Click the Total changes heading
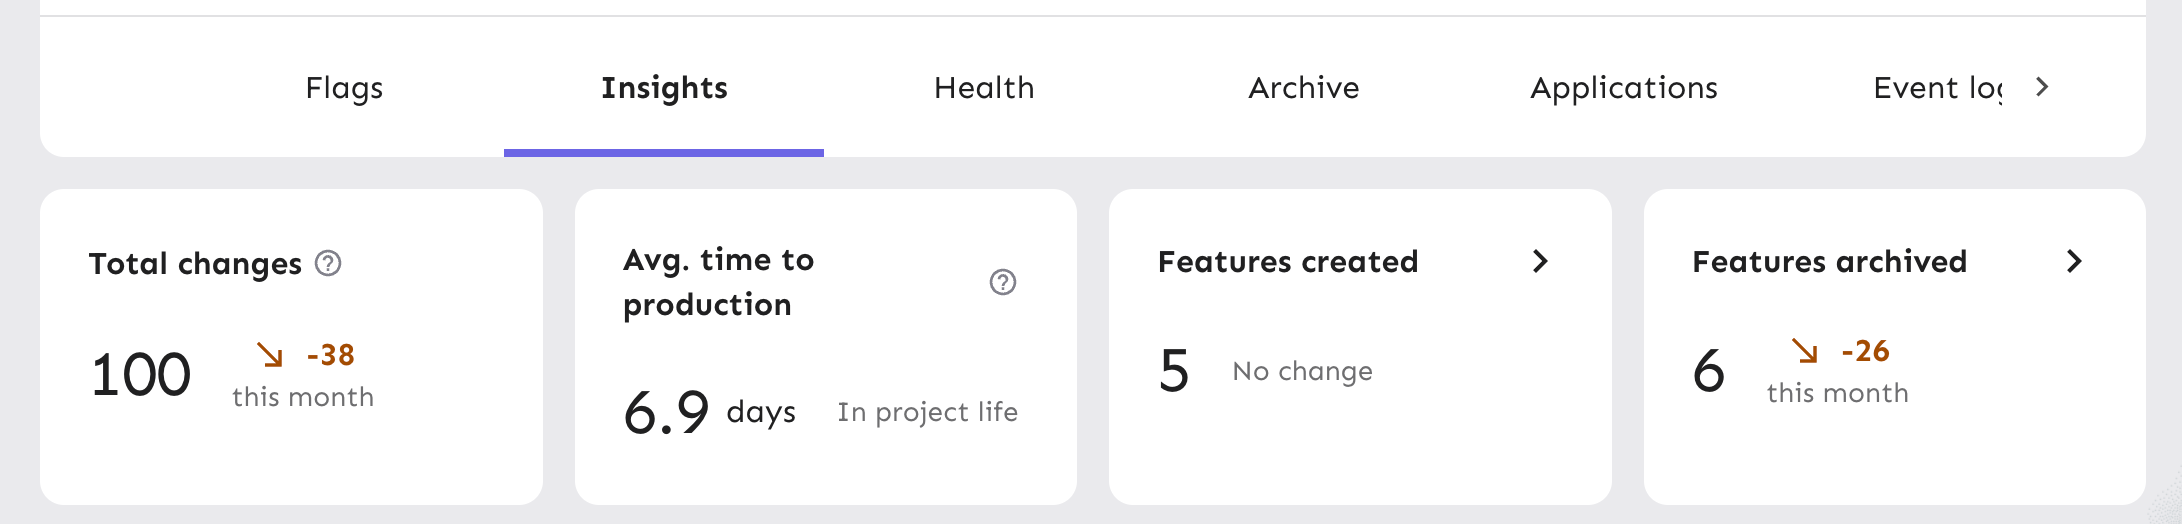The height and width of the screenshot is (524, 2182). tap(195, 264)
